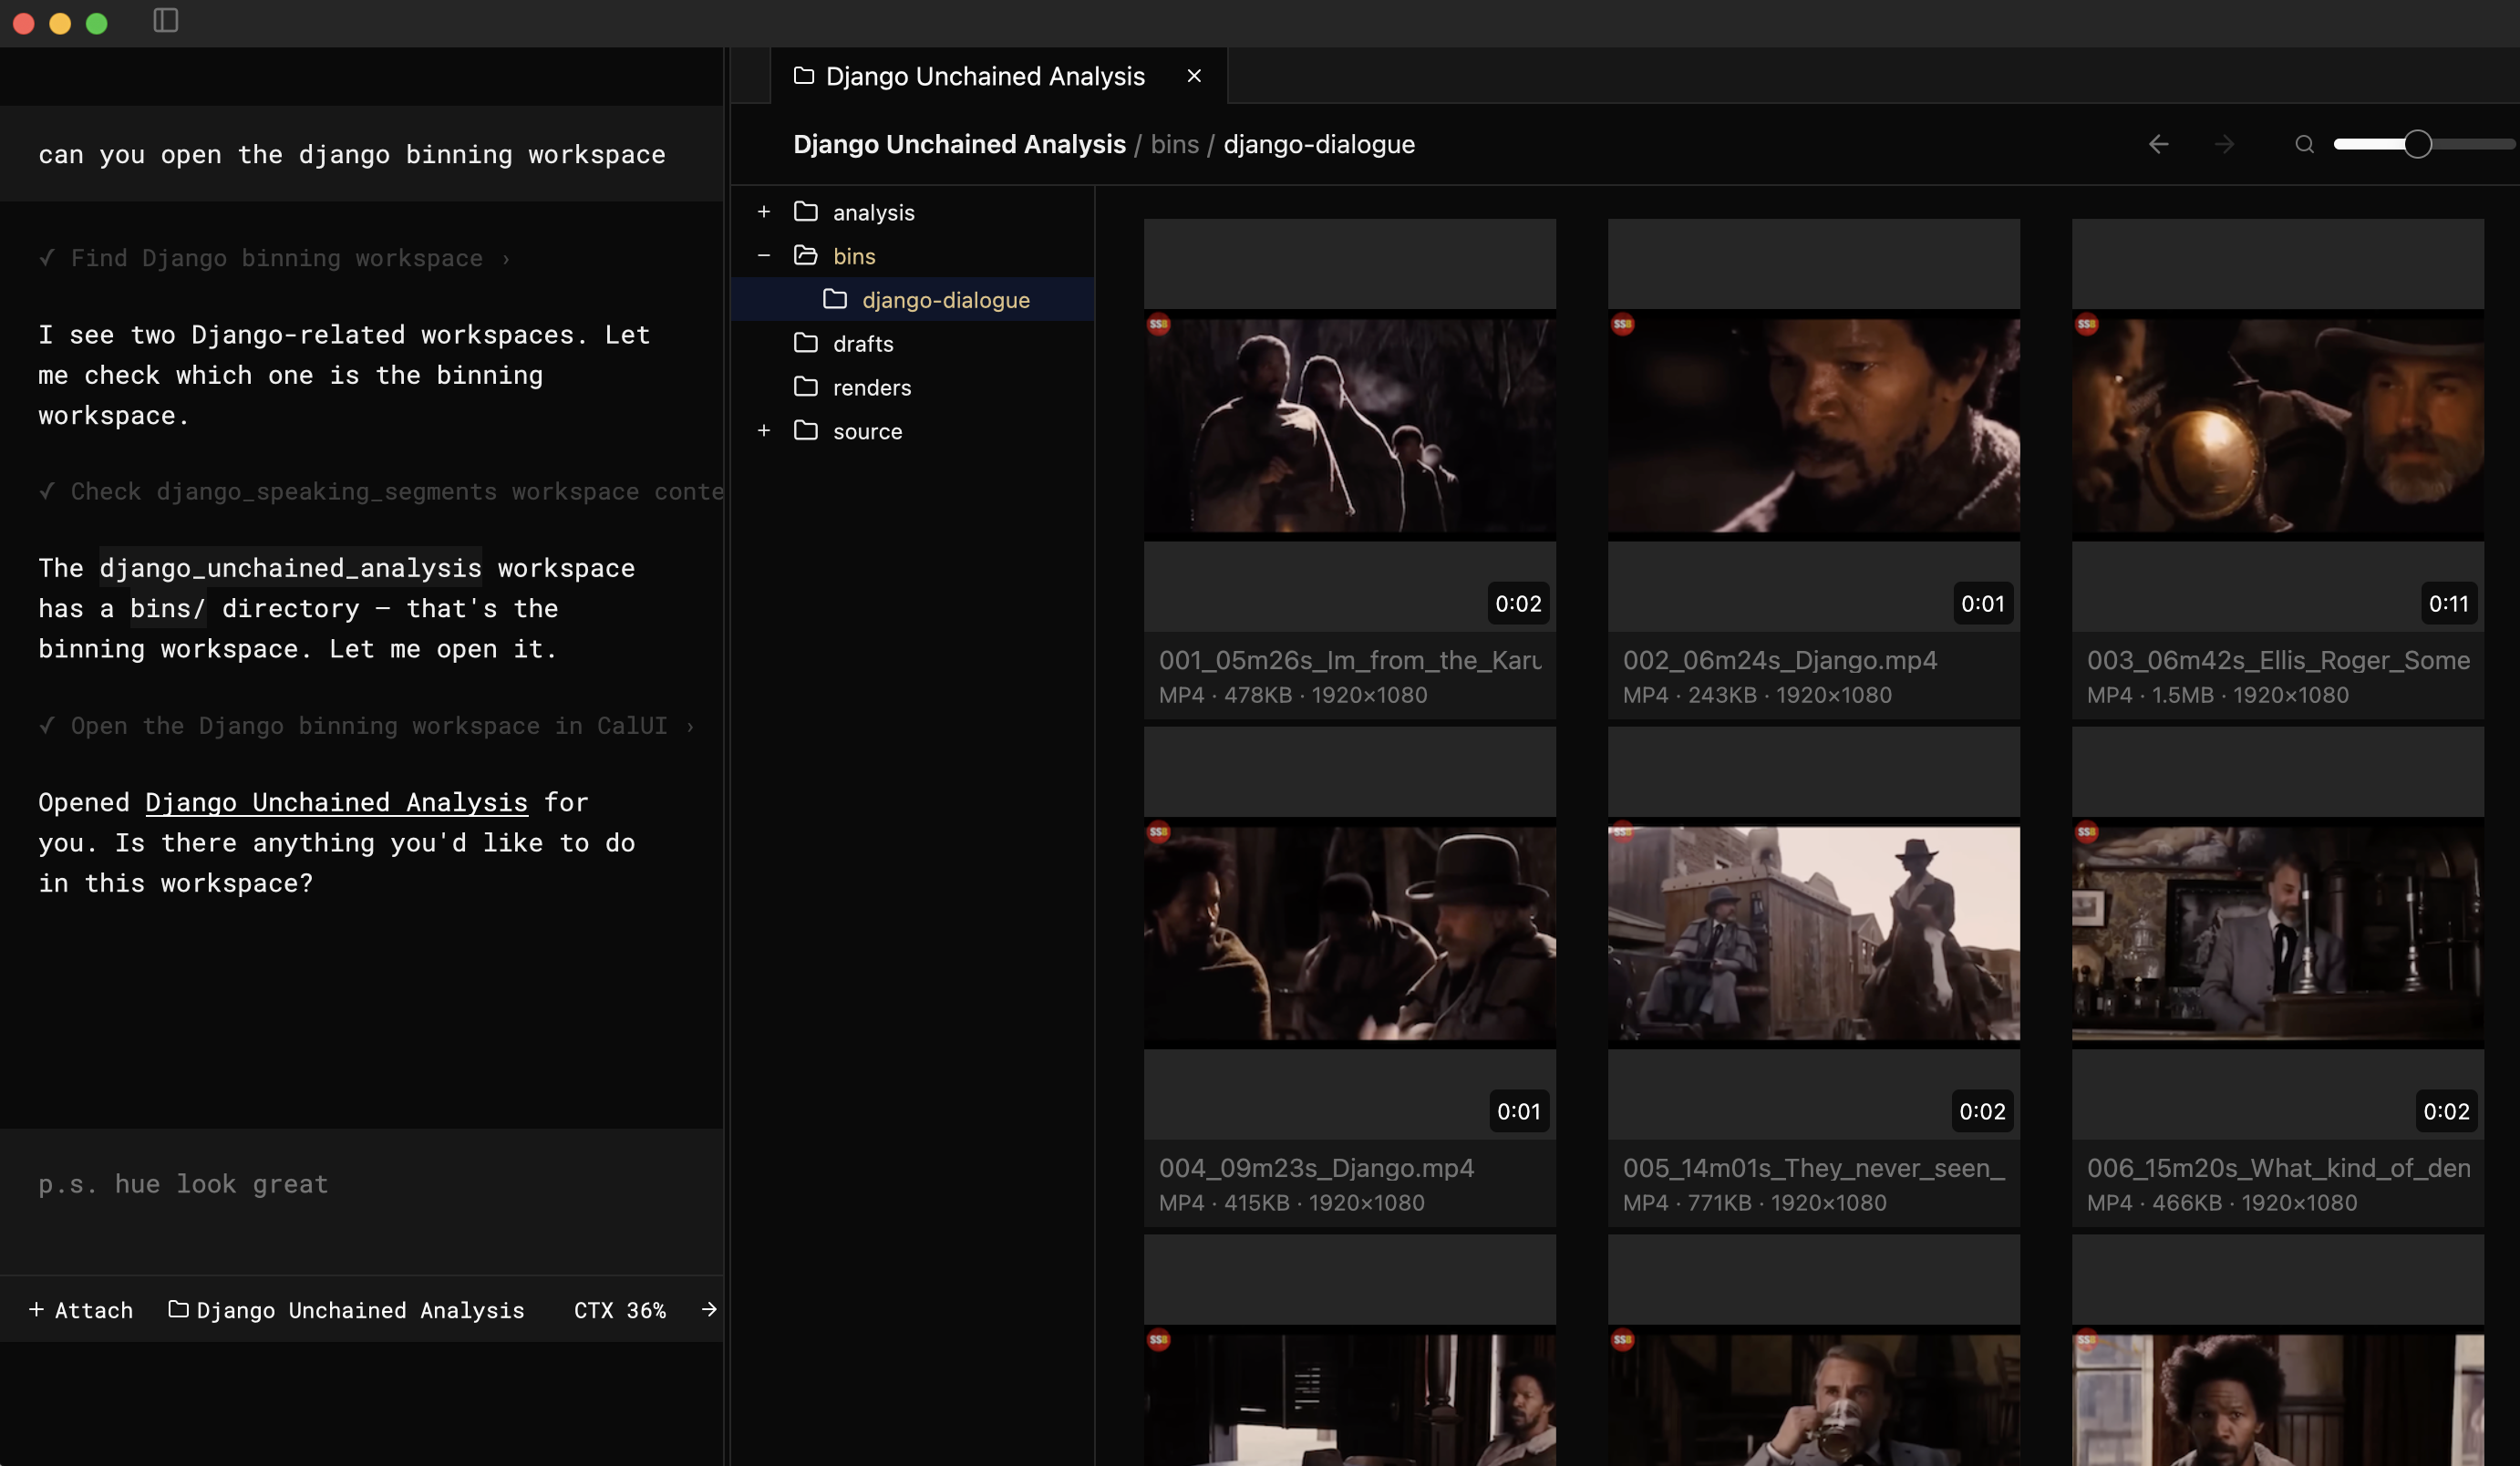Expand the source folder
2520x1466 pixels.
tap(764, 430)
